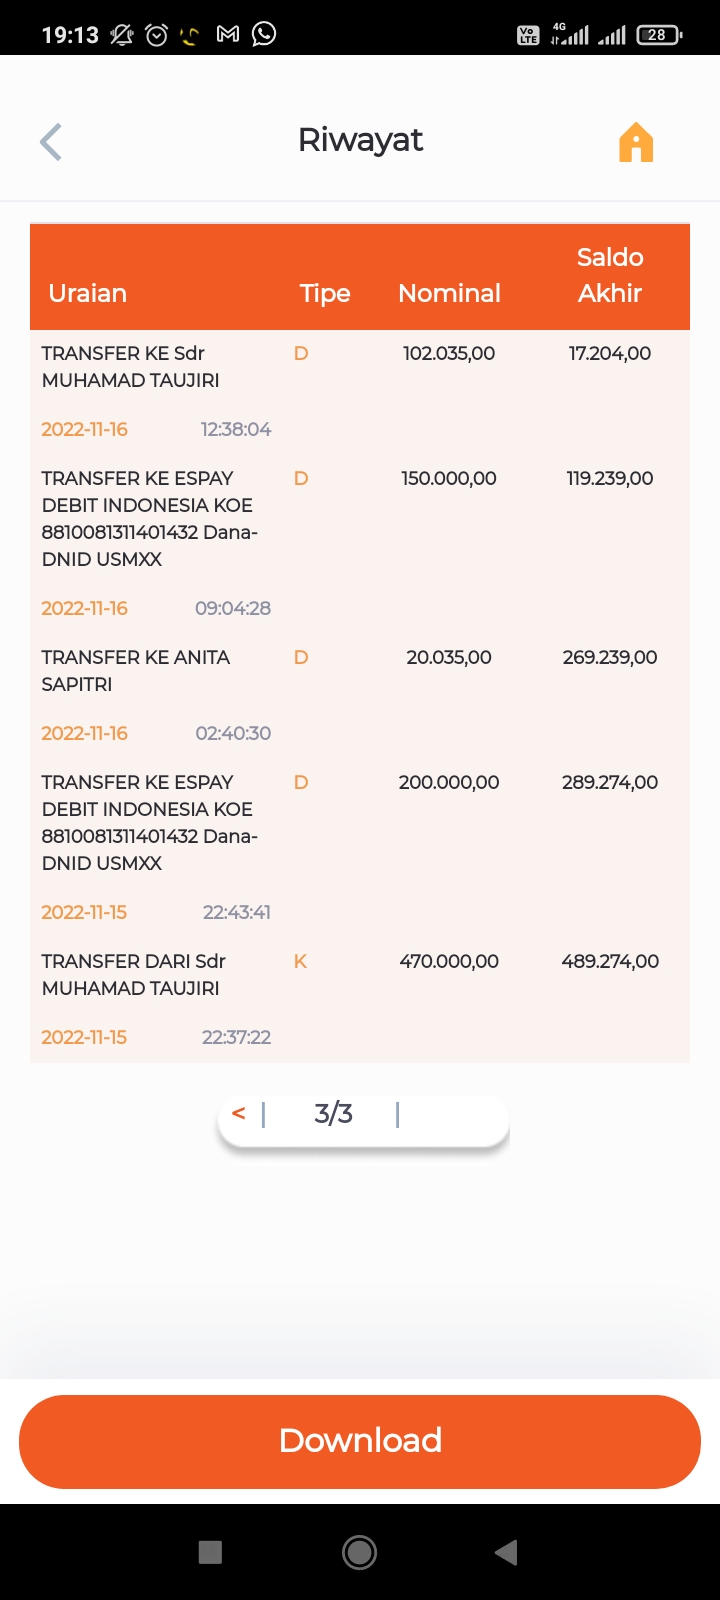
Task: Tap the Android home circle button
Action: [360, 1552]
